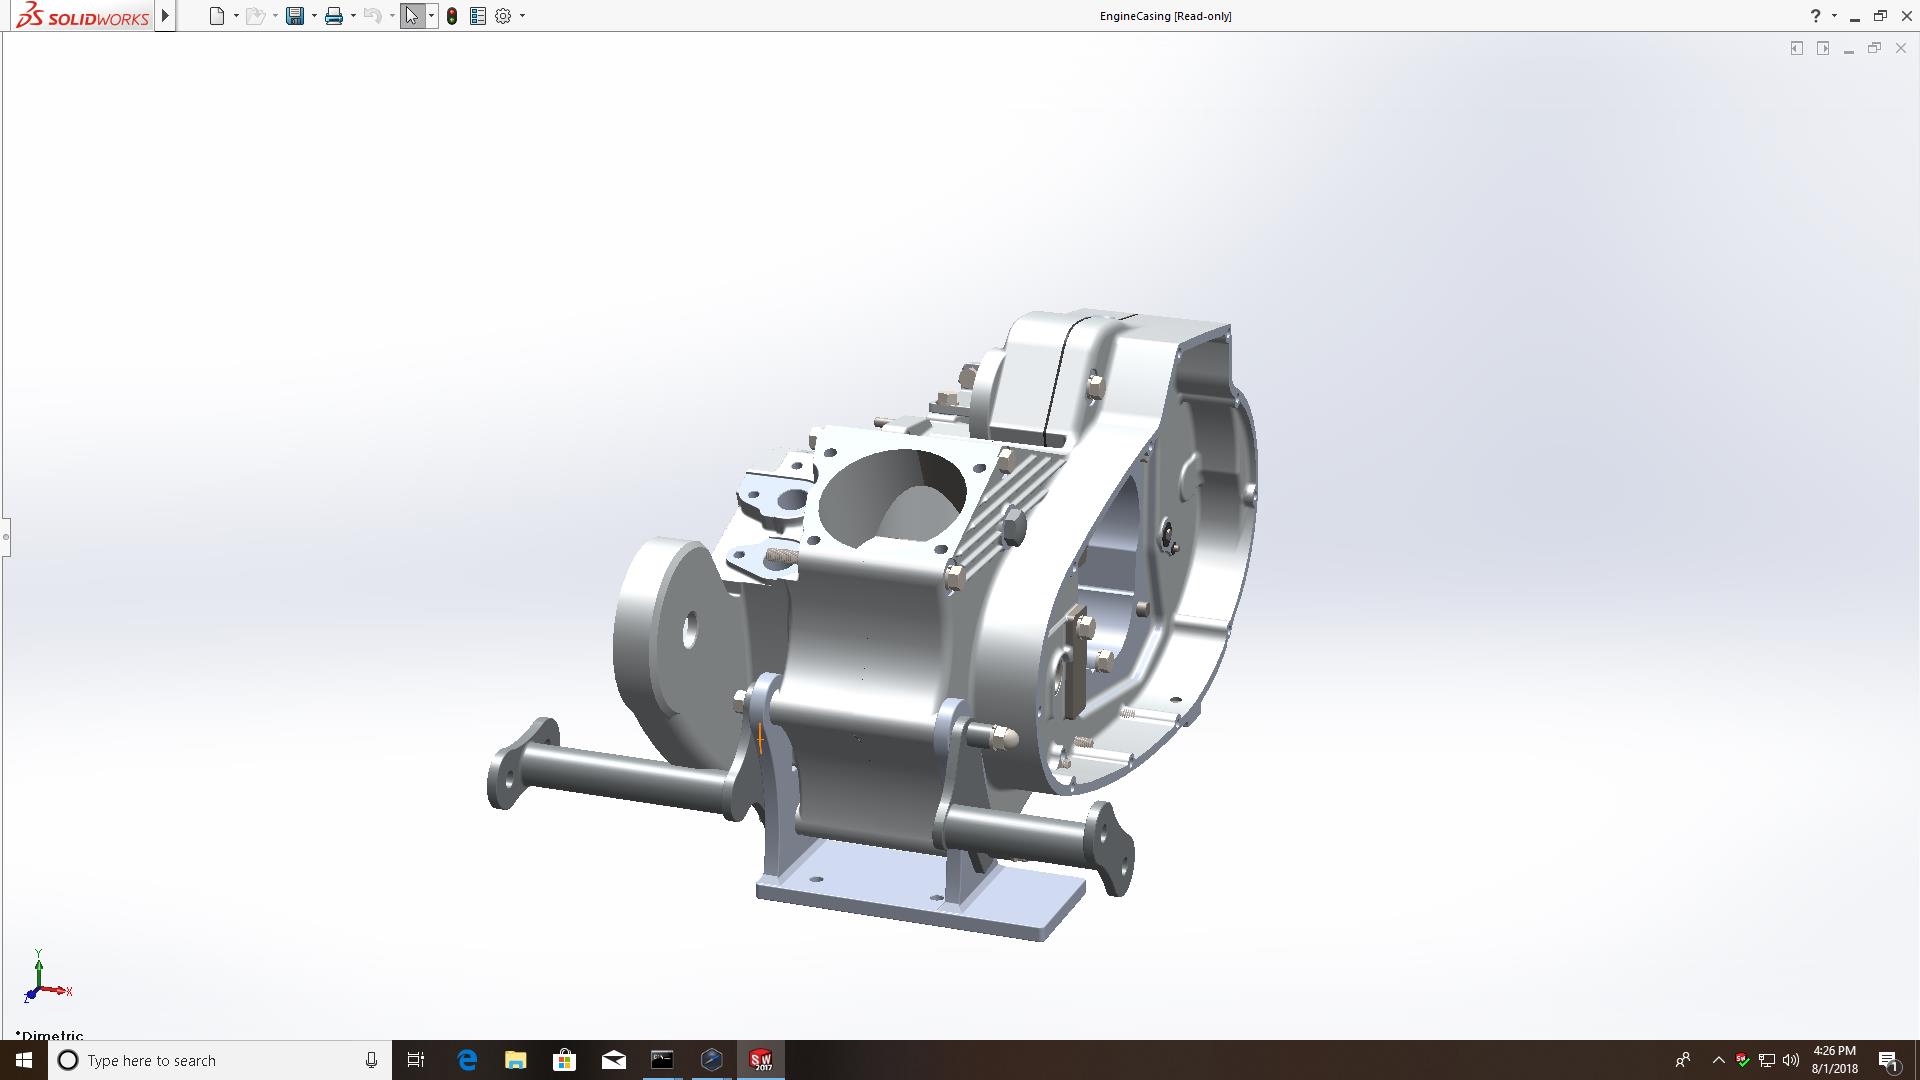Click the SolidWorks logo
This screenshot has width=1920, height=1080.
pyautogui.click(x=84, y=16)
